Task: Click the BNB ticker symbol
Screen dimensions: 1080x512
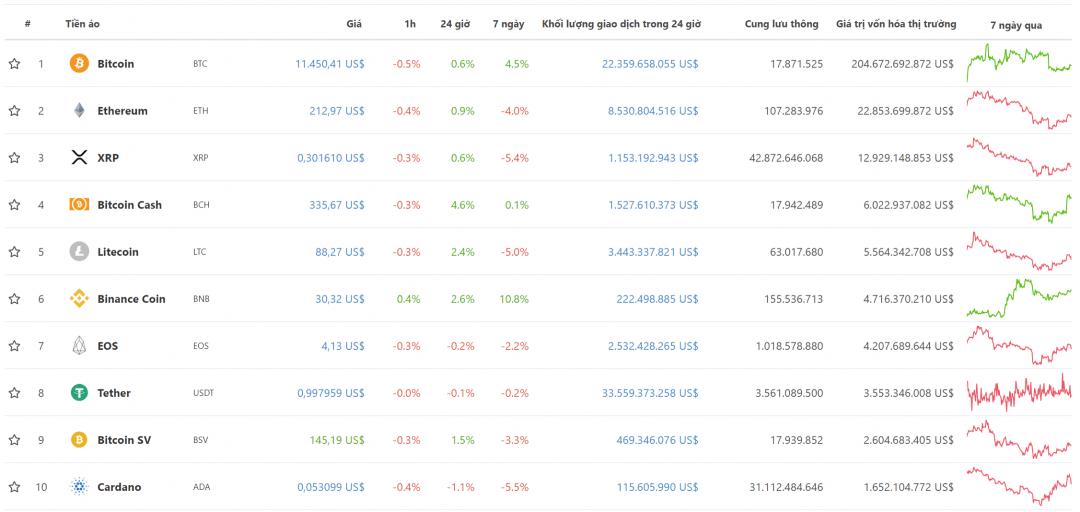Action: tap(201, 298)
